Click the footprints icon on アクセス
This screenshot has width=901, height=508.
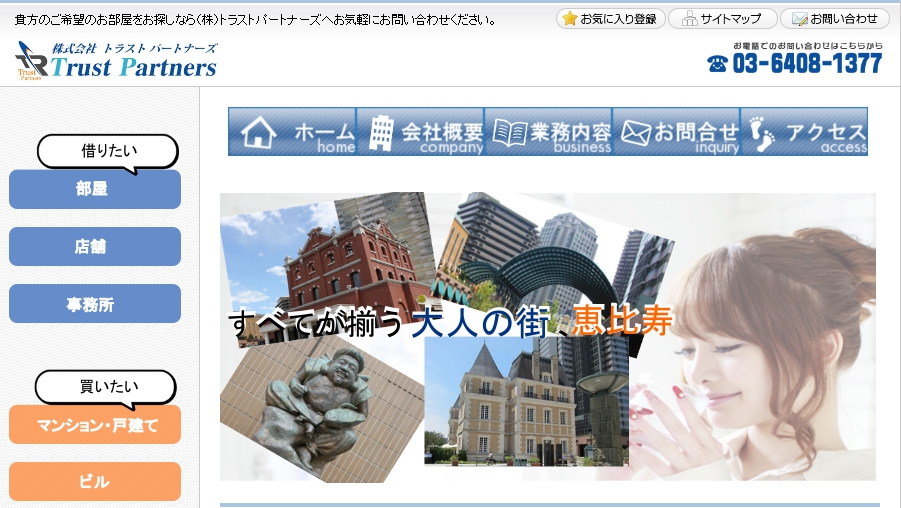[x=762, y=134]
